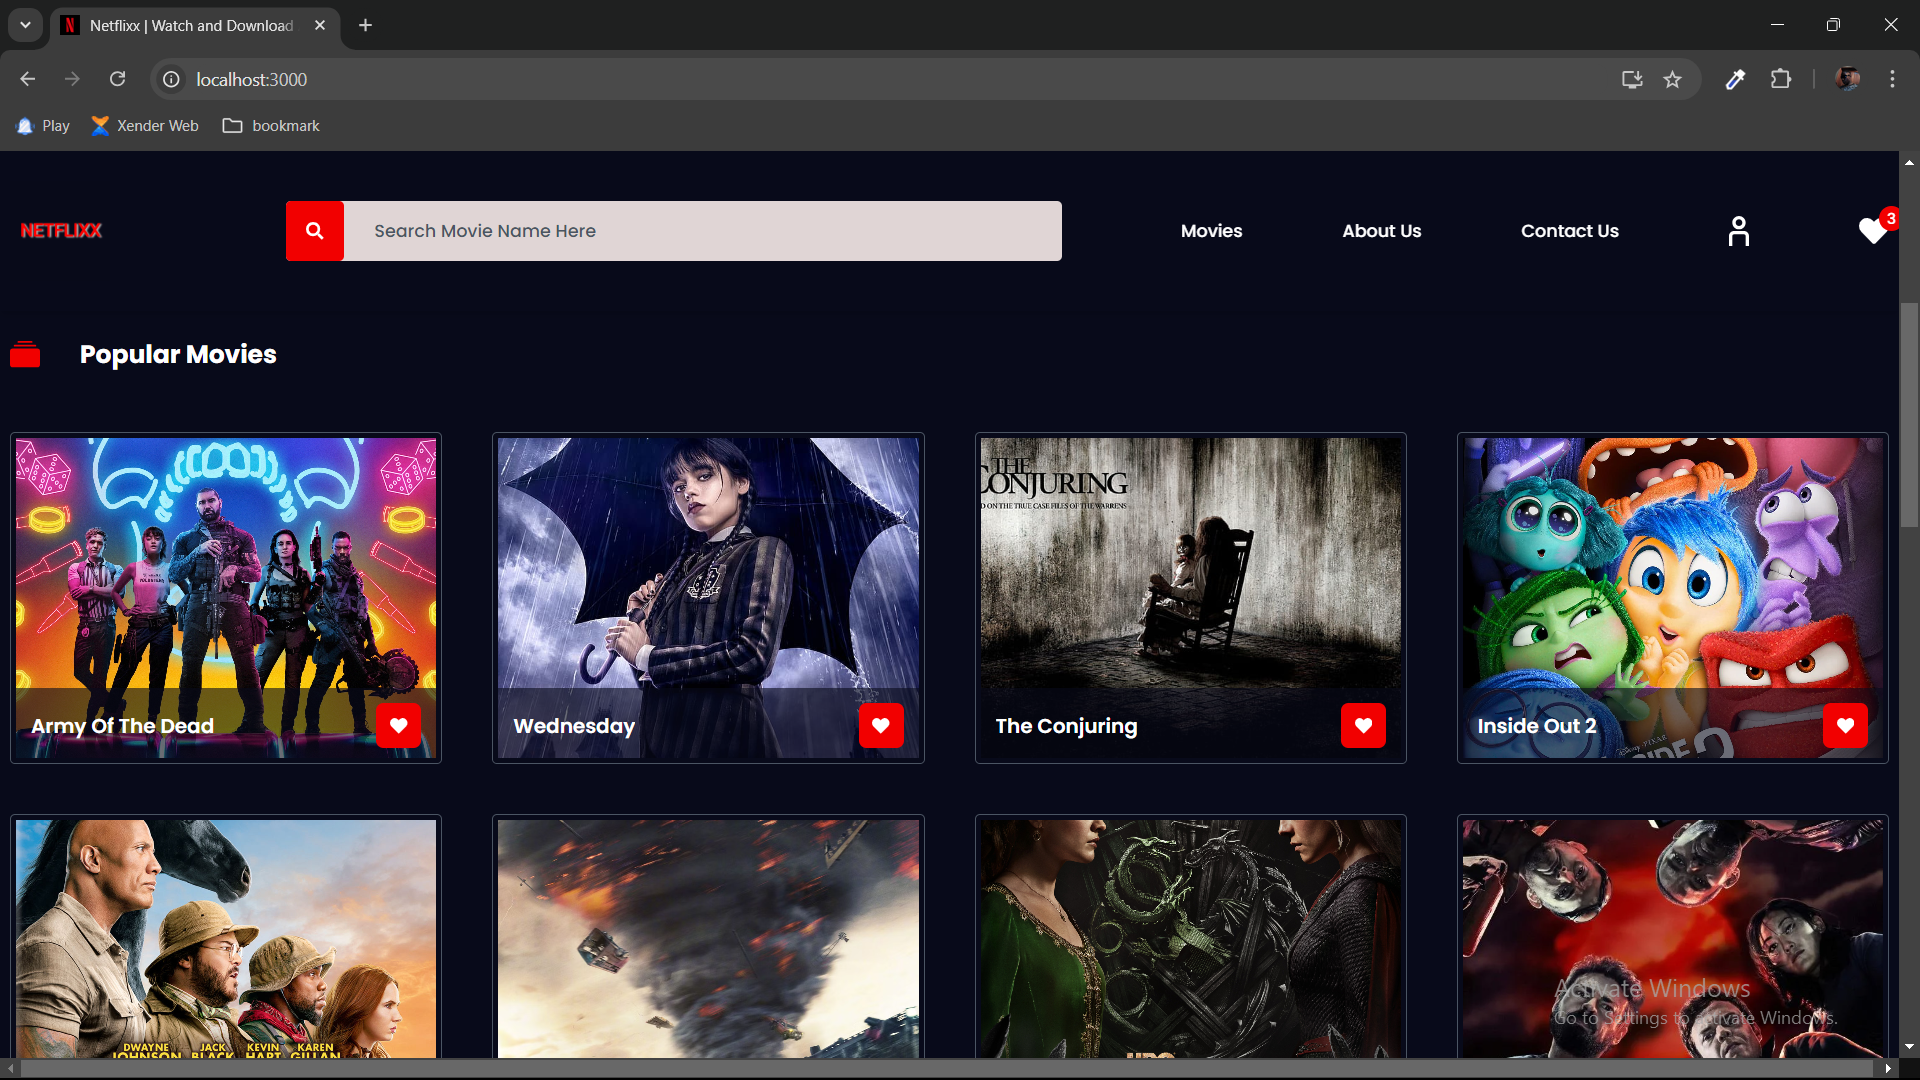Viewport: 1920px width, 1080px height.
Task: Open Xender Web bookmark
Action: tap(145, 126)
